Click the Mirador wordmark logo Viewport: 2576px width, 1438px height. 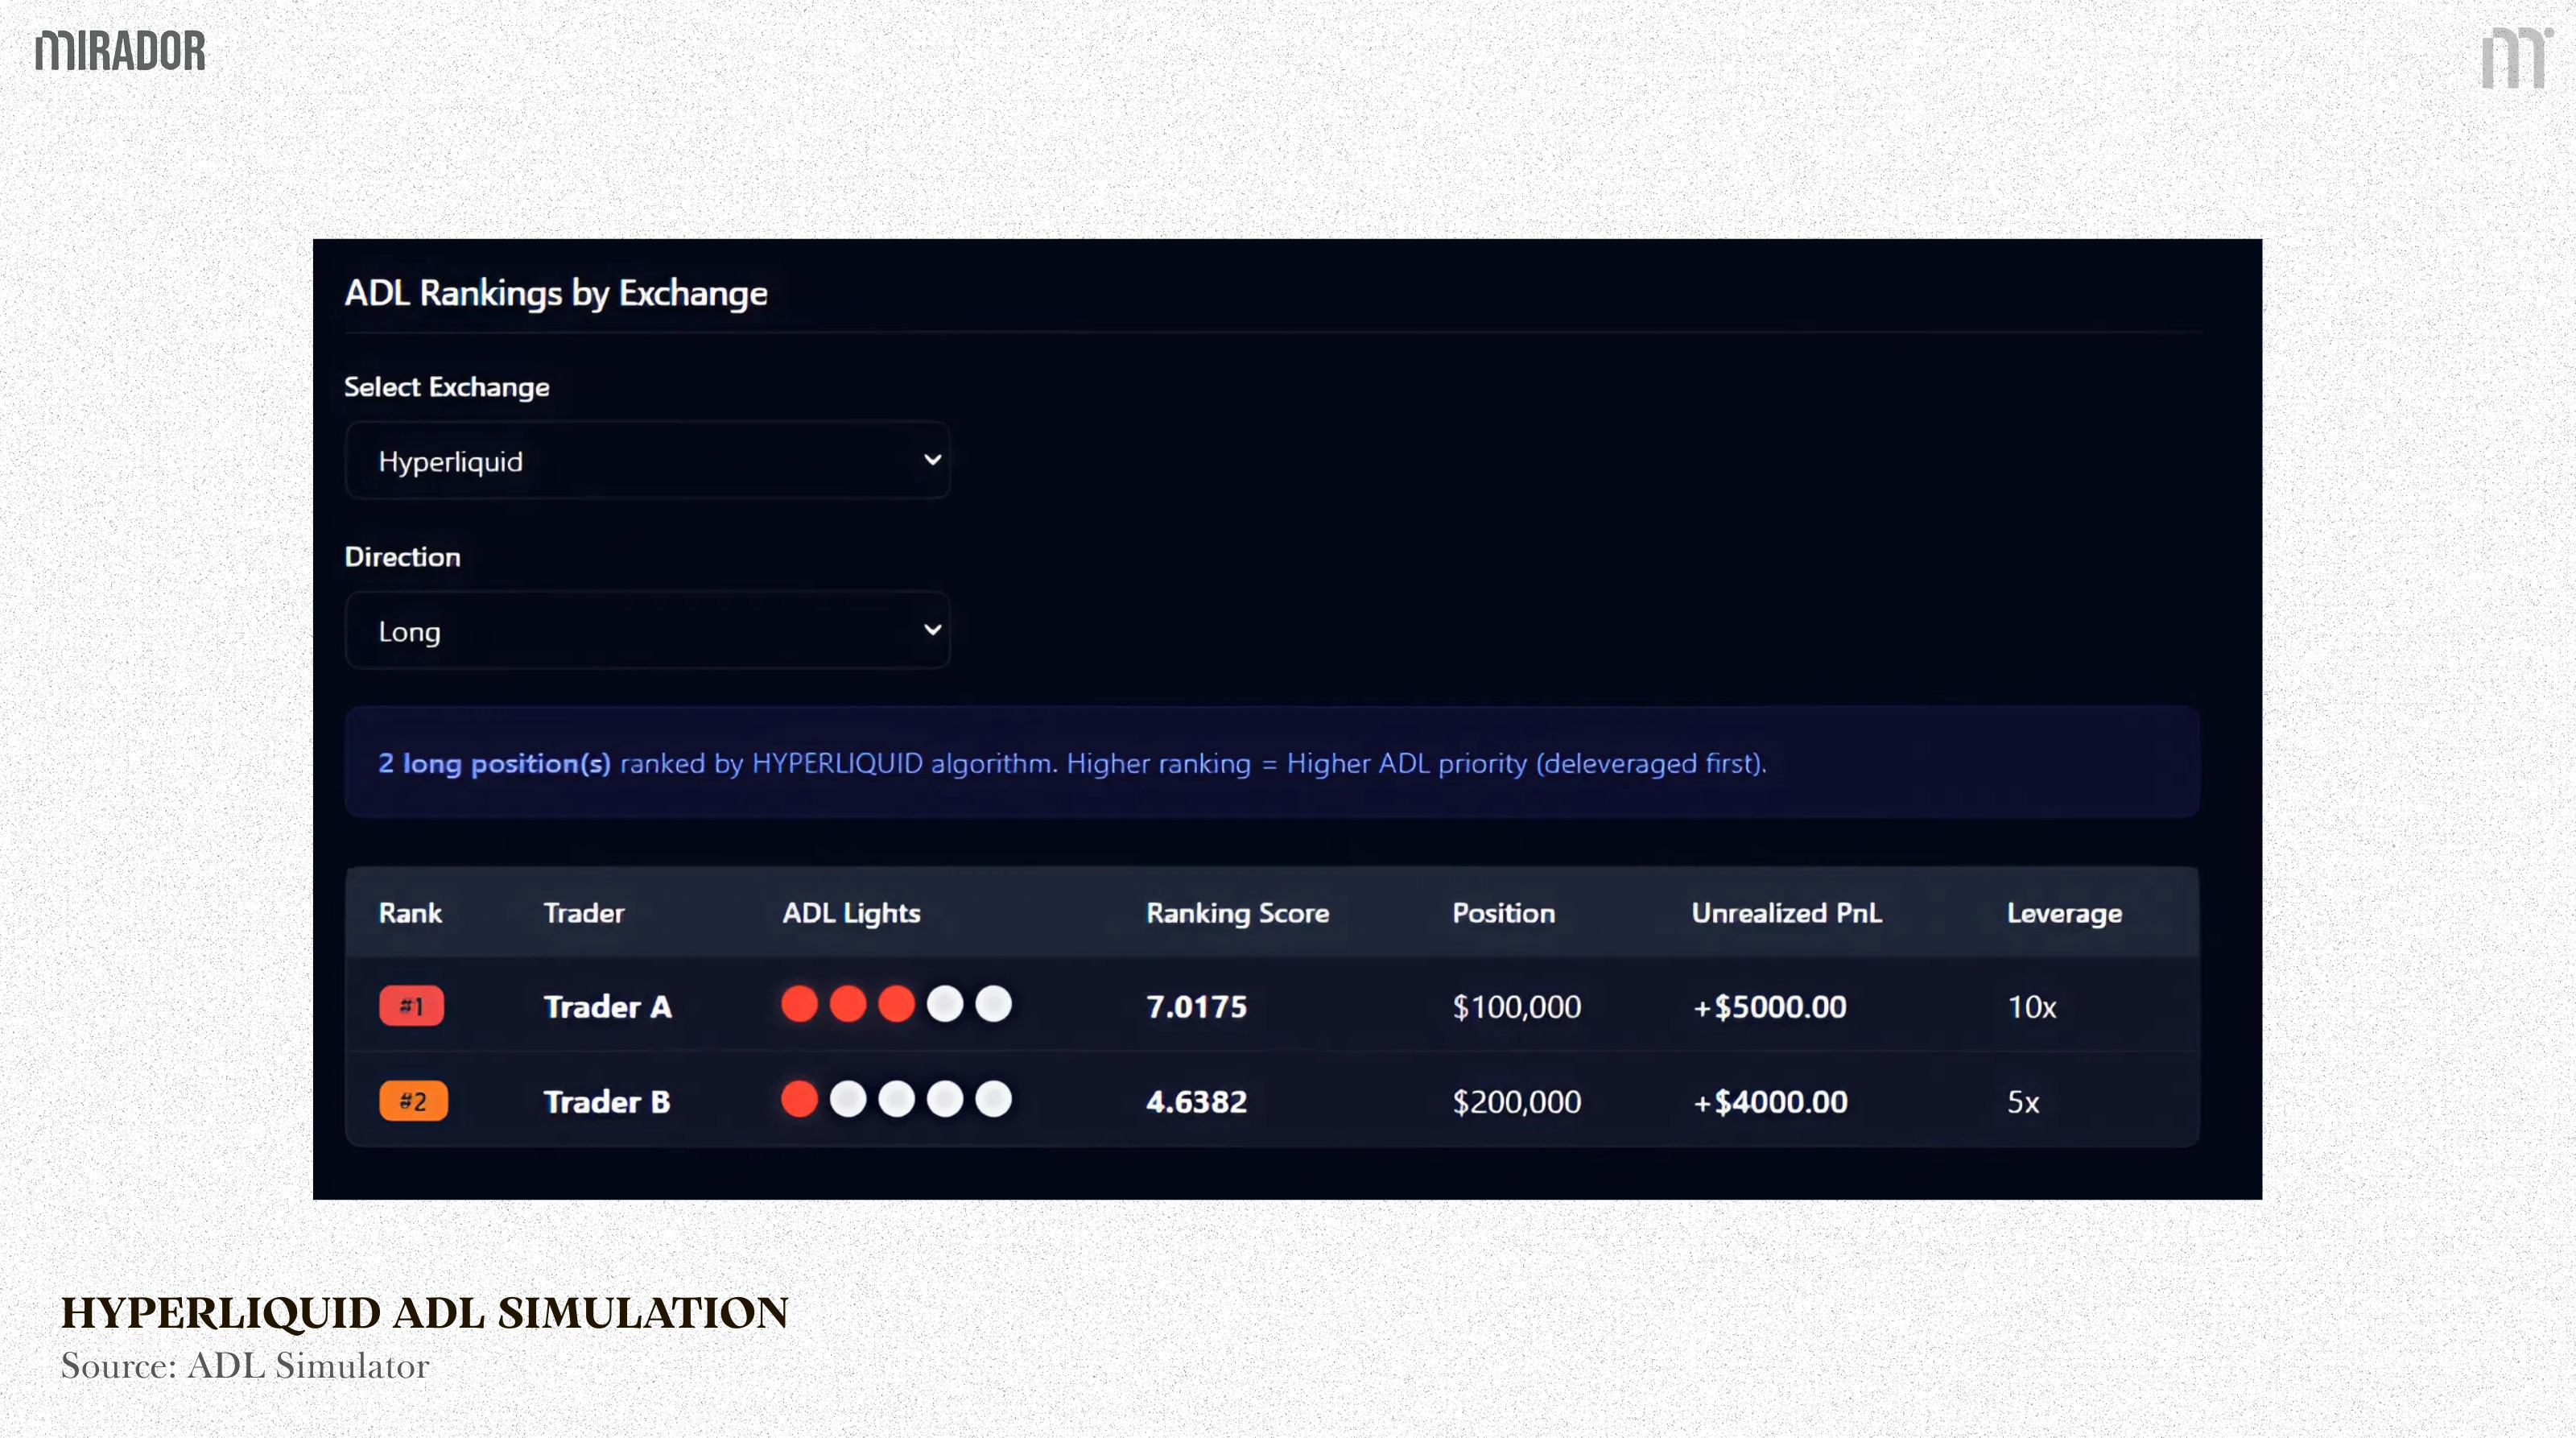pyautogui.click(x=120, y=51)
